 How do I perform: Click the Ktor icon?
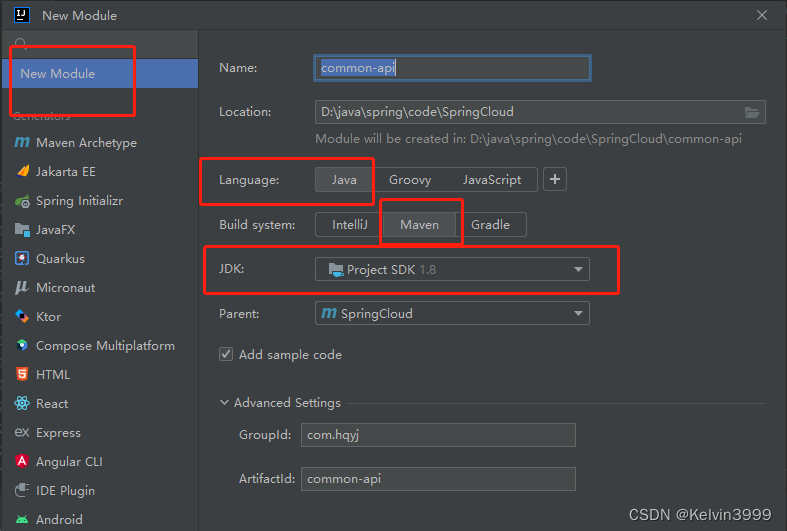22,316
